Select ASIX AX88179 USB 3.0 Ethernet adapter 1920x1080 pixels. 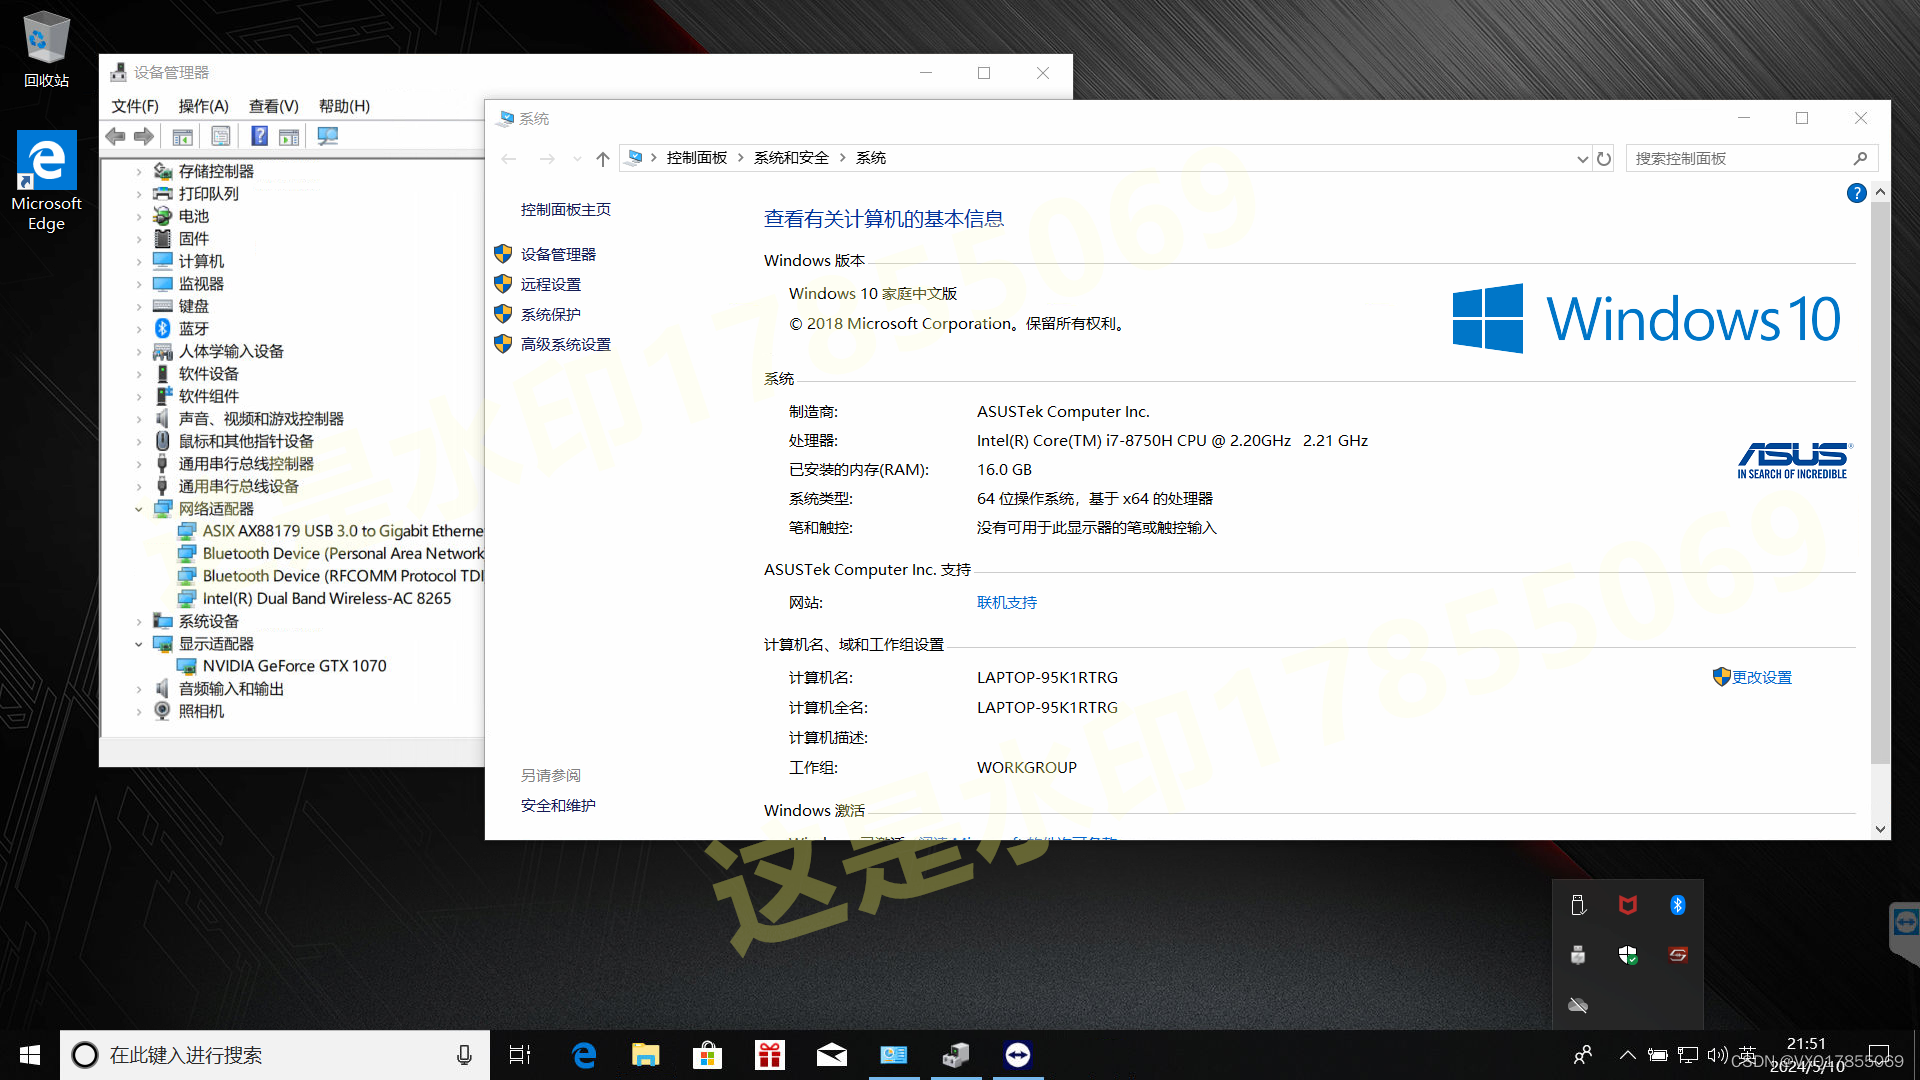(x=342, y=531)
